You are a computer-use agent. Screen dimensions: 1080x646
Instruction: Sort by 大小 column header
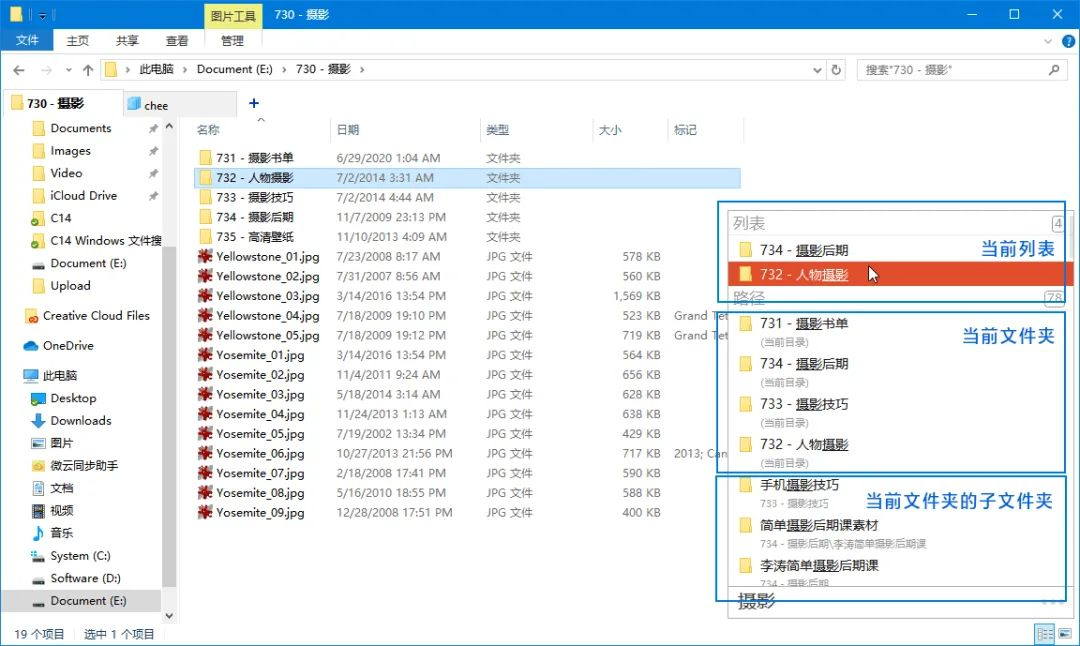(630, 129)
